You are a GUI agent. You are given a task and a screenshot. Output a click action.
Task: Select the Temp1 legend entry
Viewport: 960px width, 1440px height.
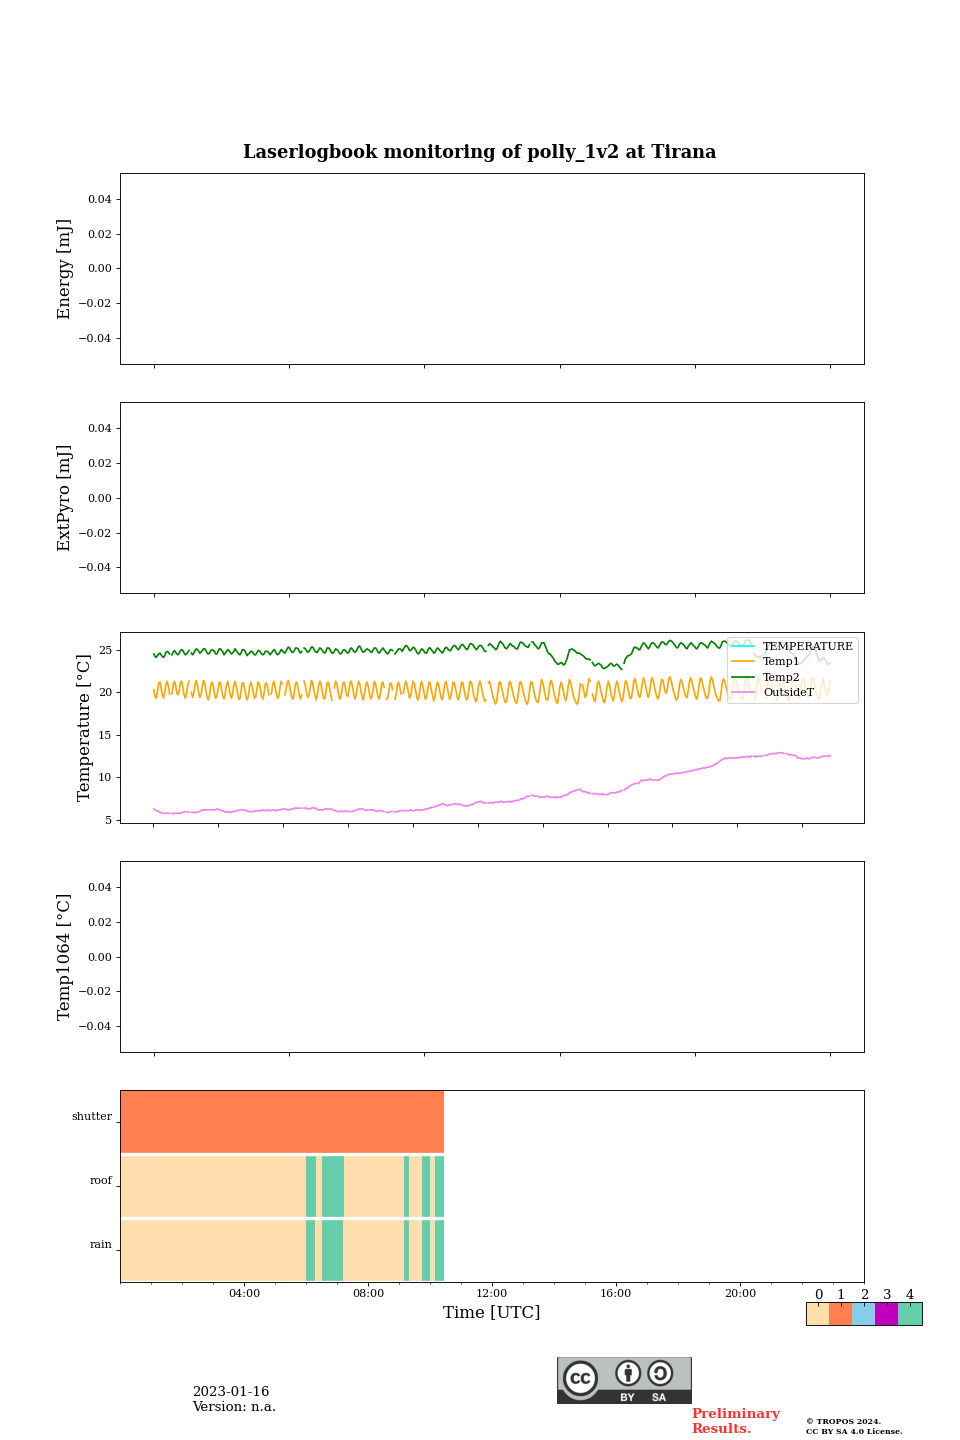coord(766,661)
